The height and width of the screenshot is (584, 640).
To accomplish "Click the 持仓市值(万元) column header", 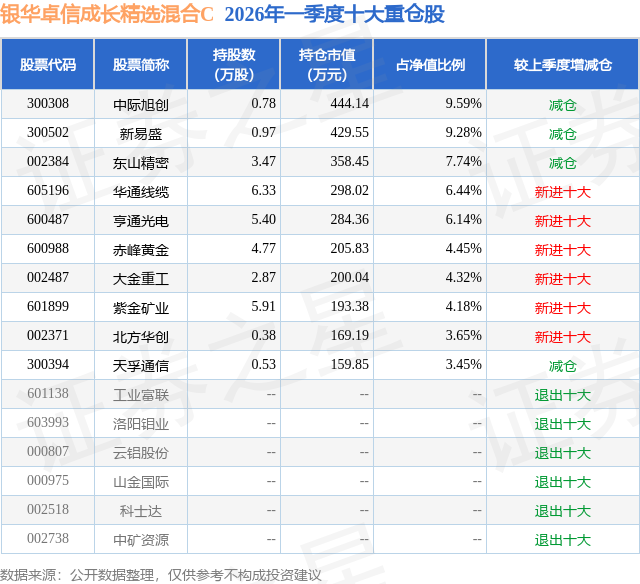I will coord(327,64).
